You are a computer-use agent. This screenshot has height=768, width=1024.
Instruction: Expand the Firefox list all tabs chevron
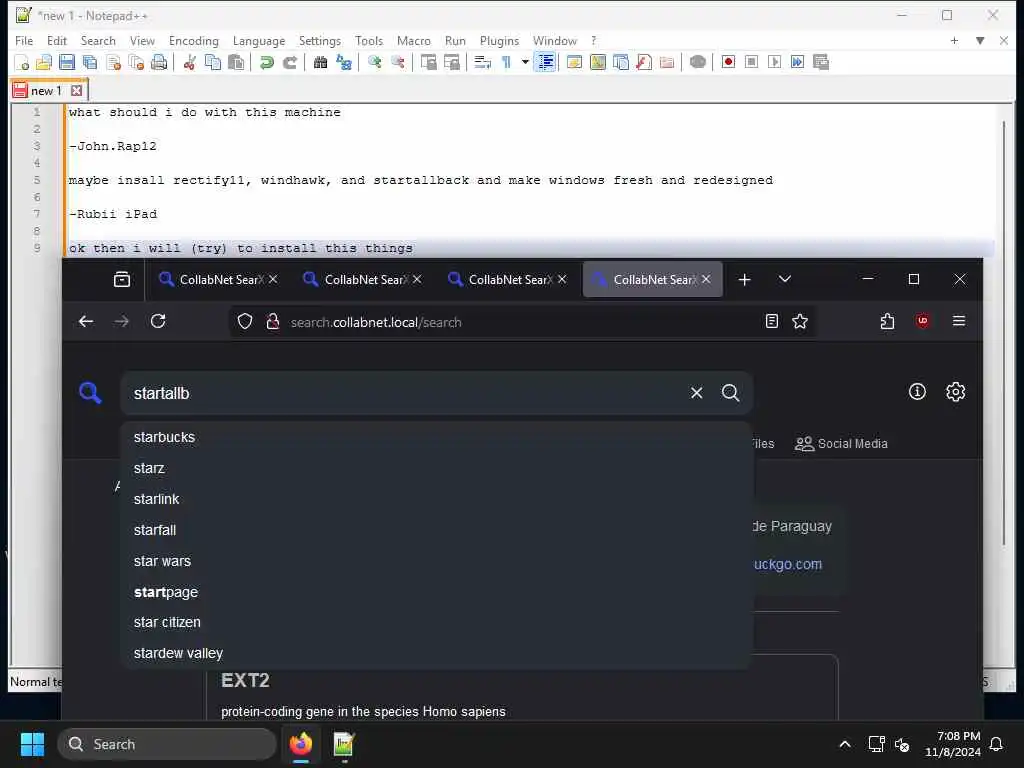tap(785, 280)
